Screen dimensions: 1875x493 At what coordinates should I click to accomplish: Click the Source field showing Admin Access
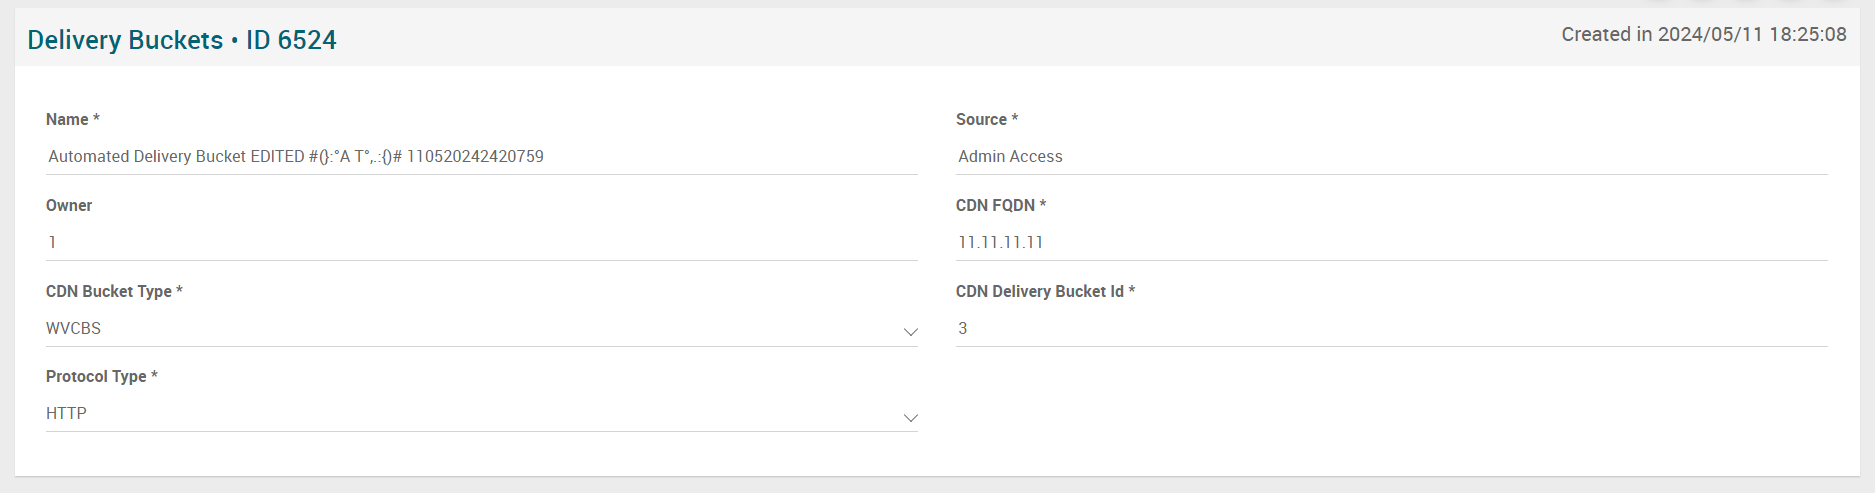(x=1390, y=157)
